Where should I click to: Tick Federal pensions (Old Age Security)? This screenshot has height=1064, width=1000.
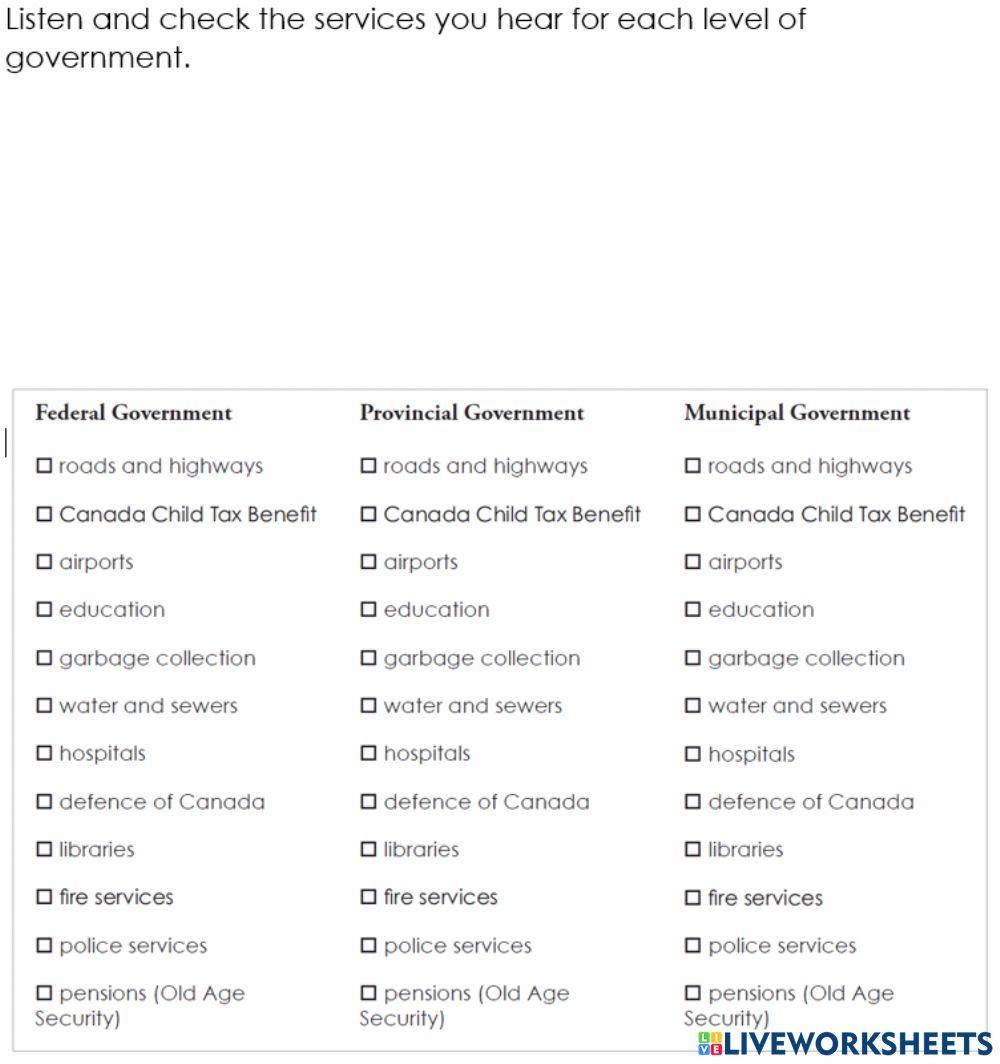pos(44,994)
